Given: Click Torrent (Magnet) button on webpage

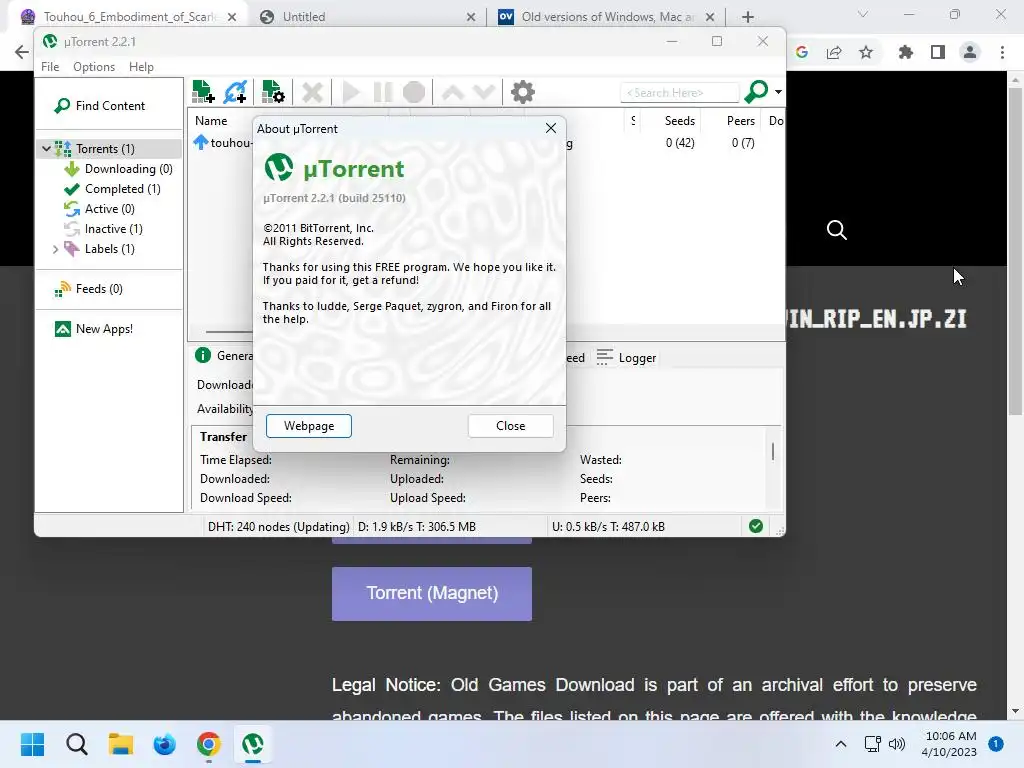Looking at the screenshot, I should tap(432, 594).
